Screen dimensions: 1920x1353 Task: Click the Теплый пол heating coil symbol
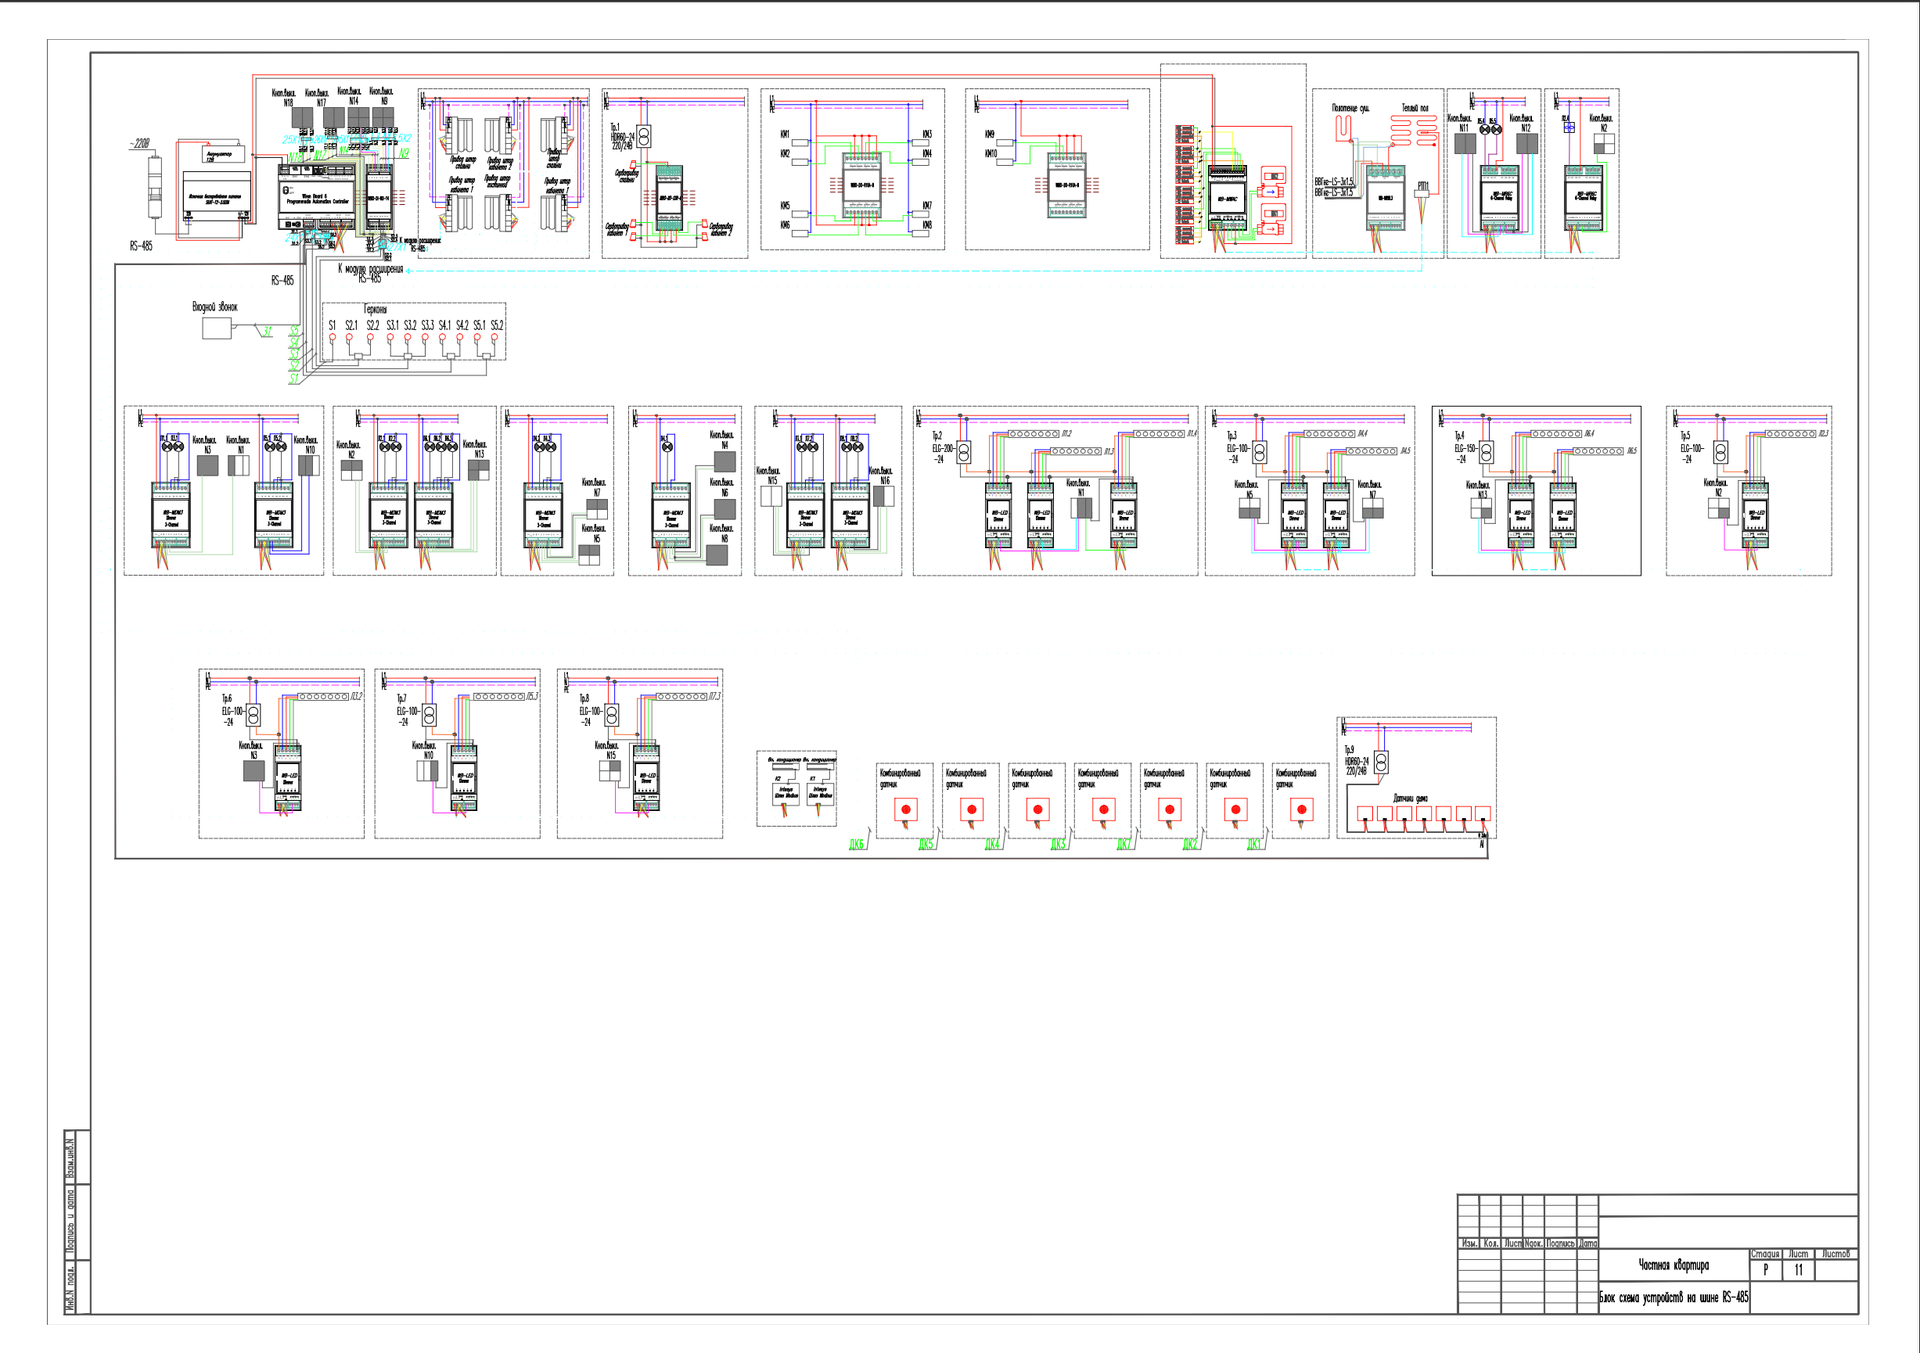pyautogui.click(x=1414, y=129)
